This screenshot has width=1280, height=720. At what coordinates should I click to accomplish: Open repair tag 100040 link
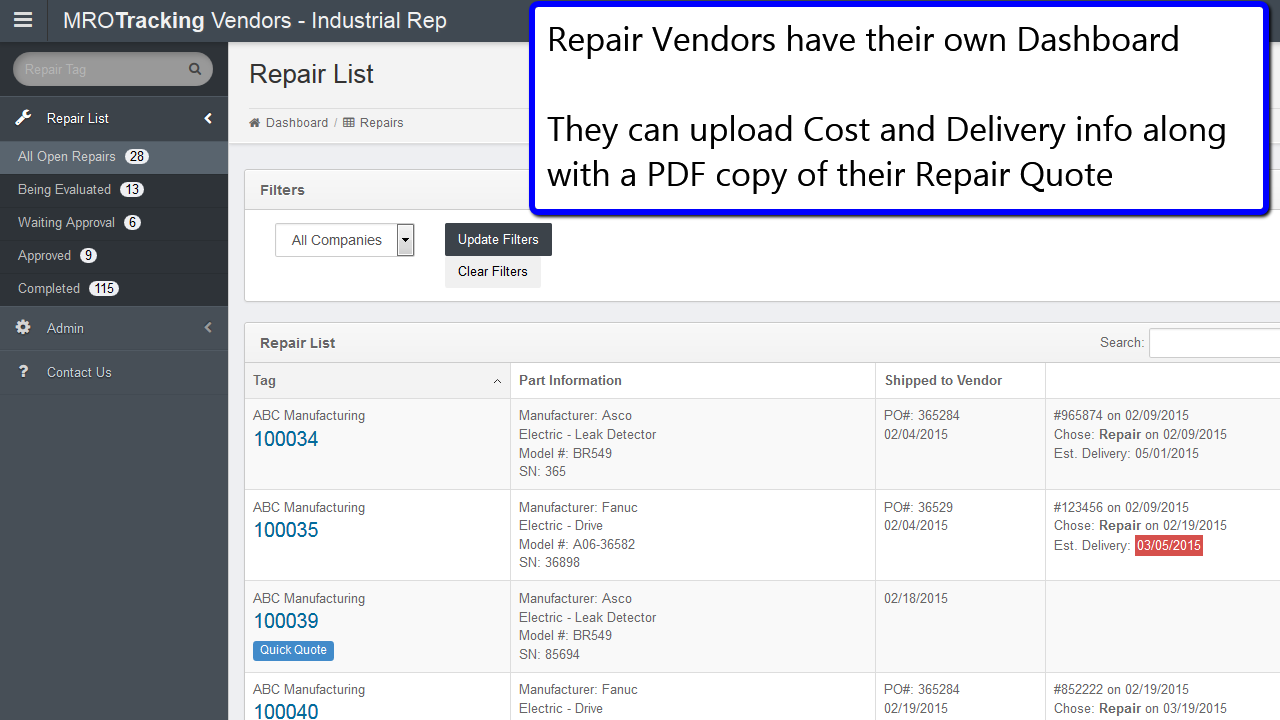pyautogui.click(x=286, y=710)
